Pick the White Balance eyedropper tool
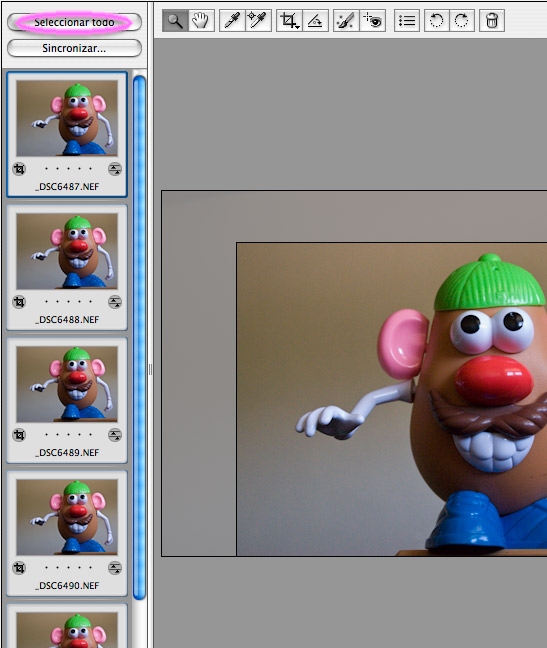Image resolution: width=547 pixels, height=648 pixels. 232,21
